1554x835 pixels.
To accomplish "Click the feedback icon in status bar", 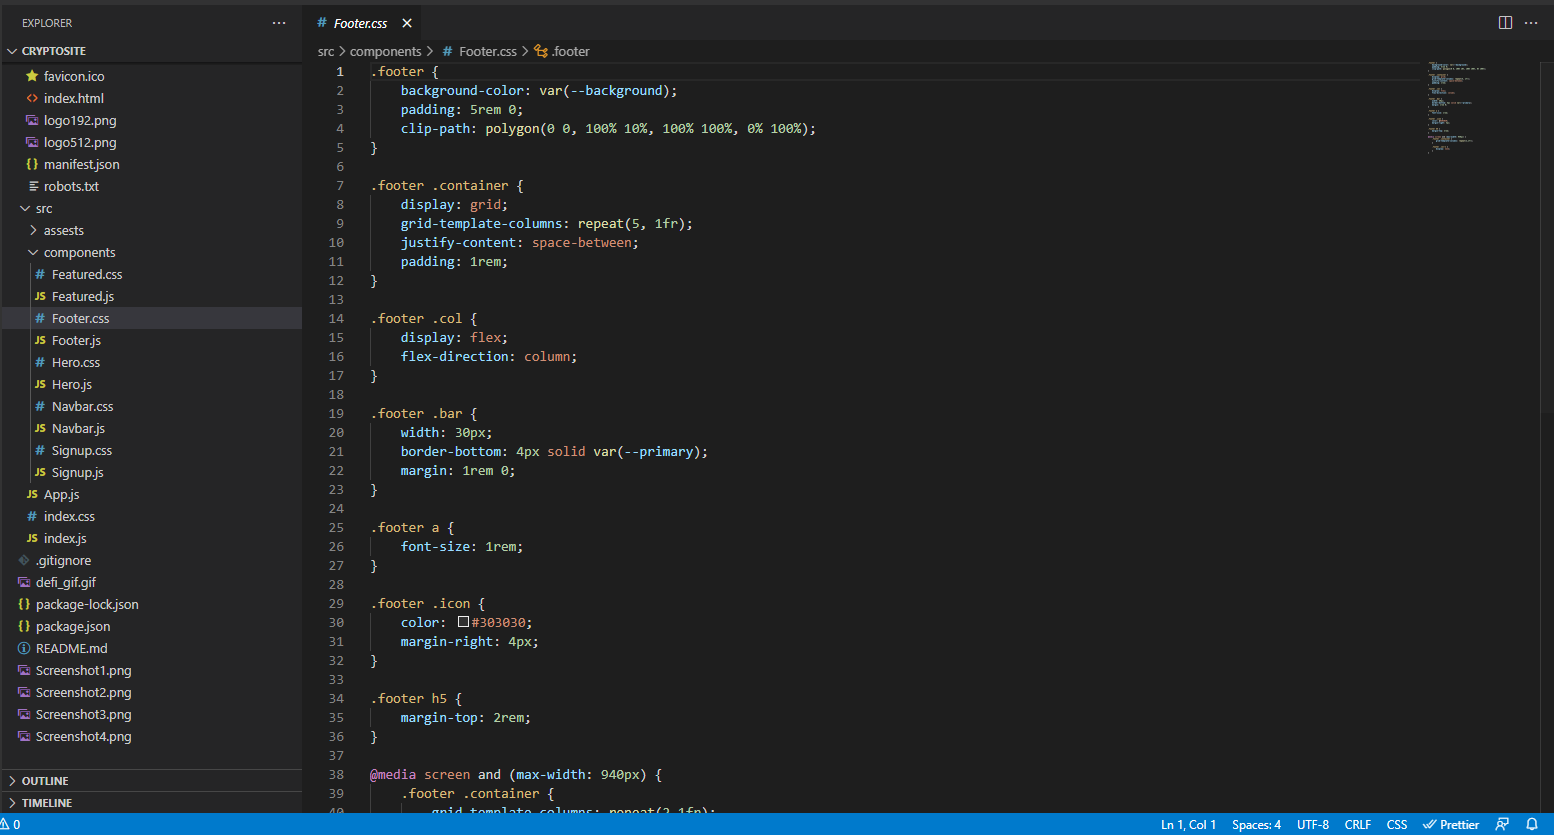I will tap(1502, 825).
